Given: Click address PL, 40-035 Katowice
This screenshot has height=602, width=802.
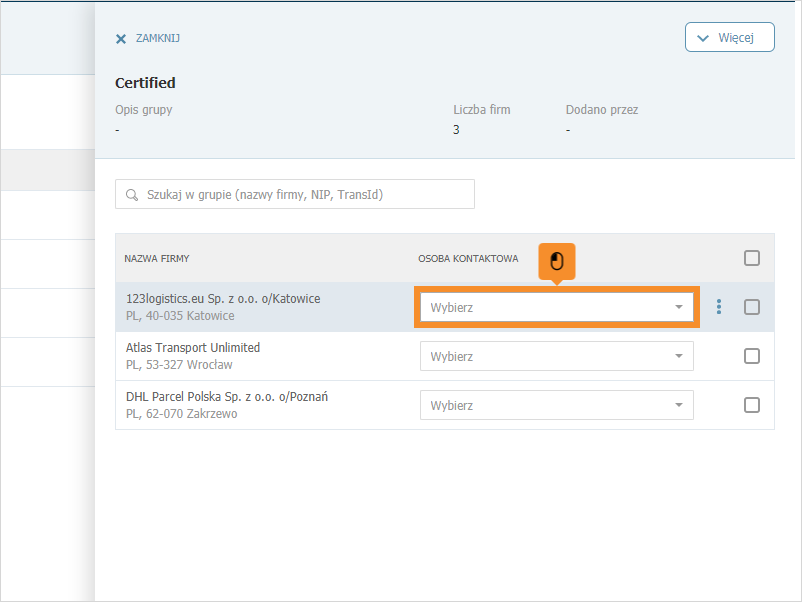Looking at the screenshot, I should 180,316.
